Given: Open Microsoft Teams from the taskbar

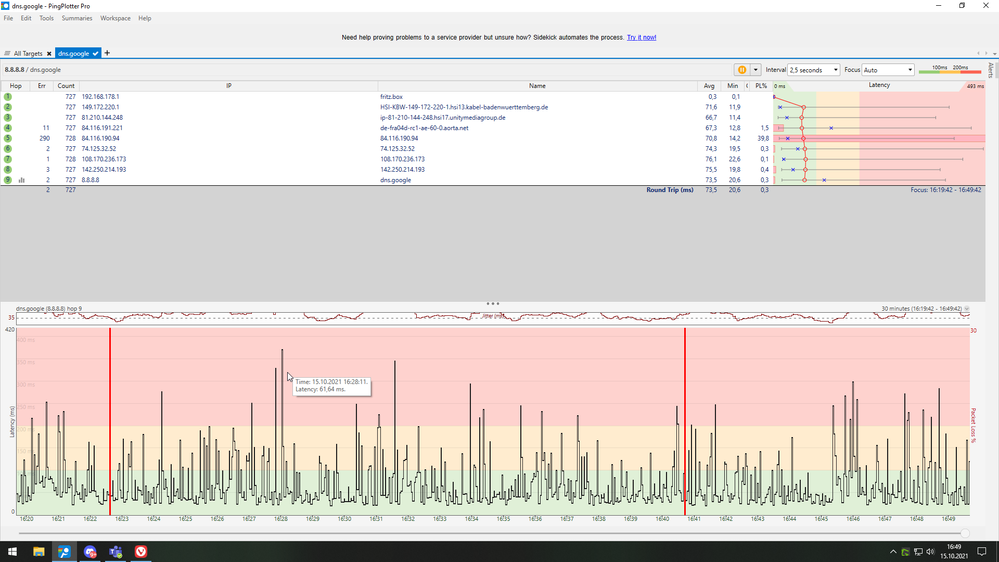Looking at the screenshot, I should click(116, 551).
